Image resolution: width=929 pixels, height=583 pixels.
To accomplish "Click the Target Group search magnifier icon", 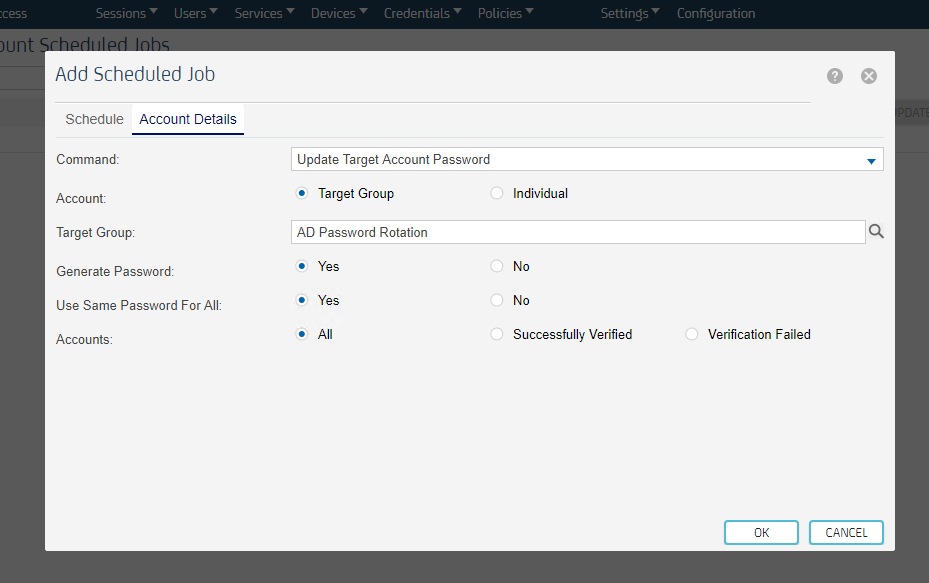I will [876, 232].
